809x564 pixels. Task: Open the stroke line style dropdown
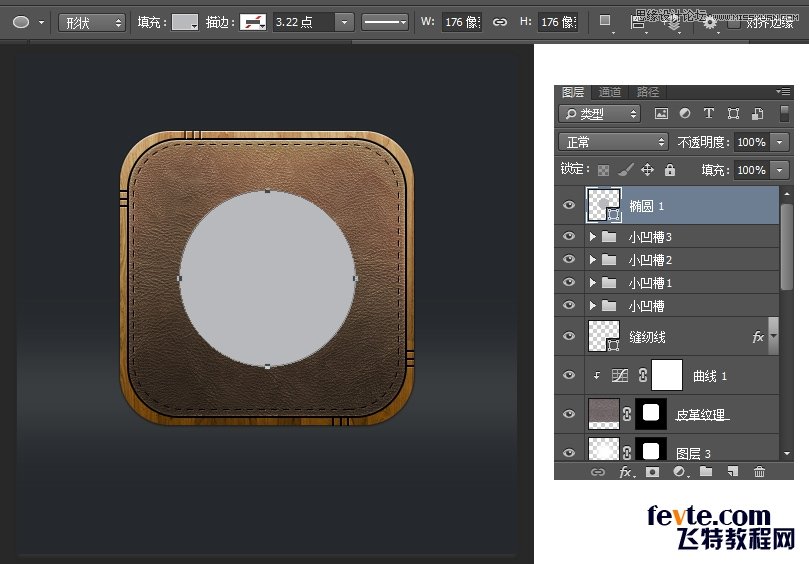(385, 22)
